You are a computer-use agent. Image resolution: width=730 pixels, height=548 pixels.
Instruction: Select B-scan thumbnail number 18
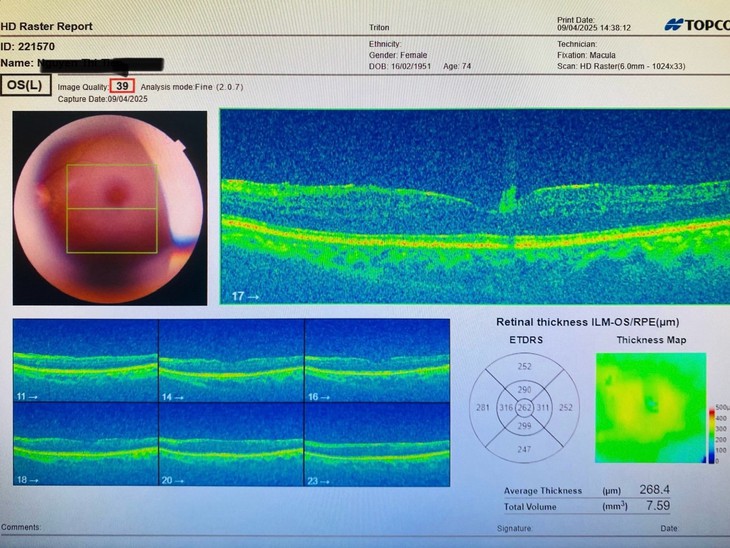pyautogui.click(x=86, y=445)
